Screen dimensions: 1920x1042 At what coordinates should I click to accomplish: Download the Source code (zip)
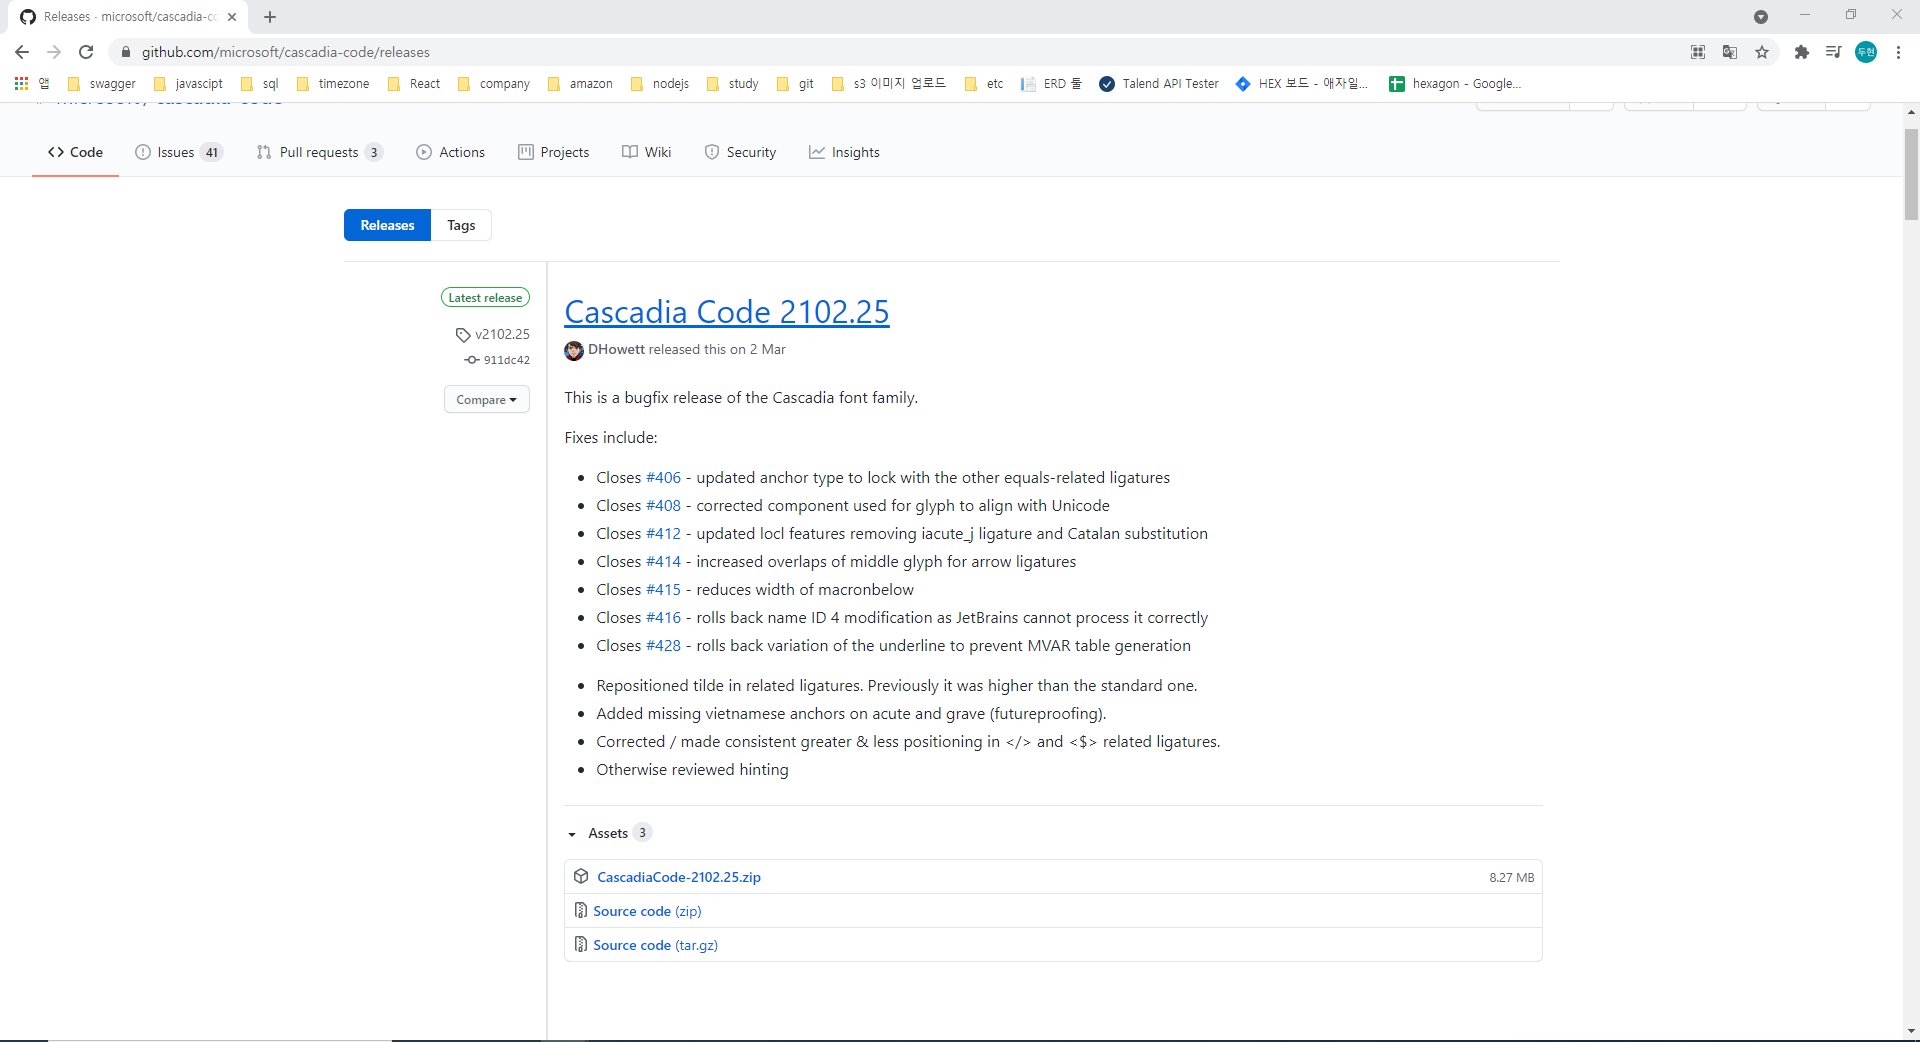coord(648,911)
